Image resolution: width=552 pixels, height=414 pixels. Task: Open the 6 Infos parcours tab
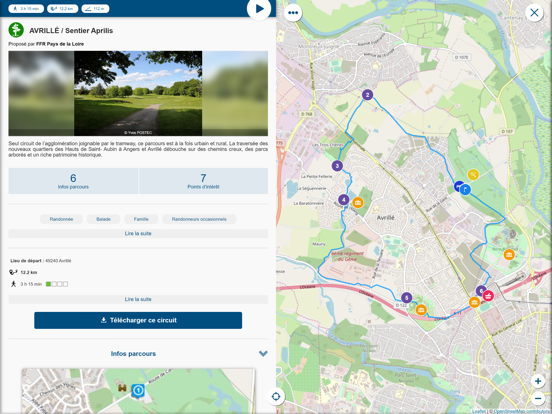pos(73,181)
